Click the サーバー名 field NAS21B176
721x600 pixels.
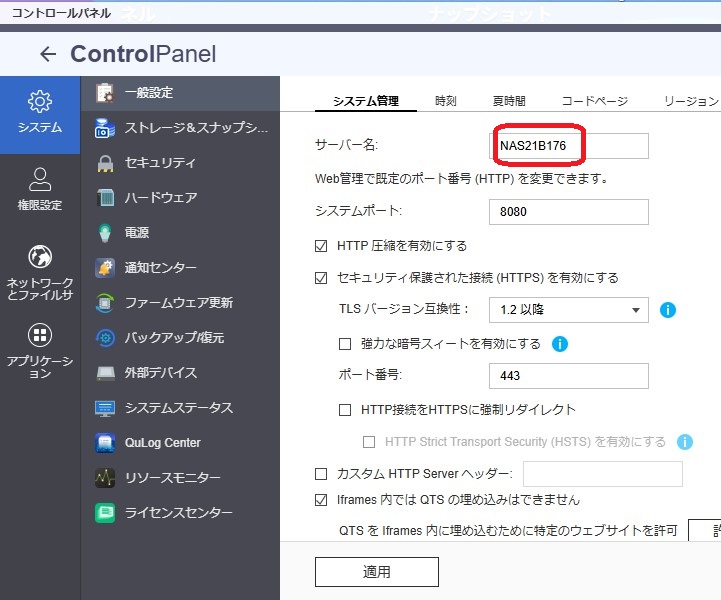click(x=569, y=146)
